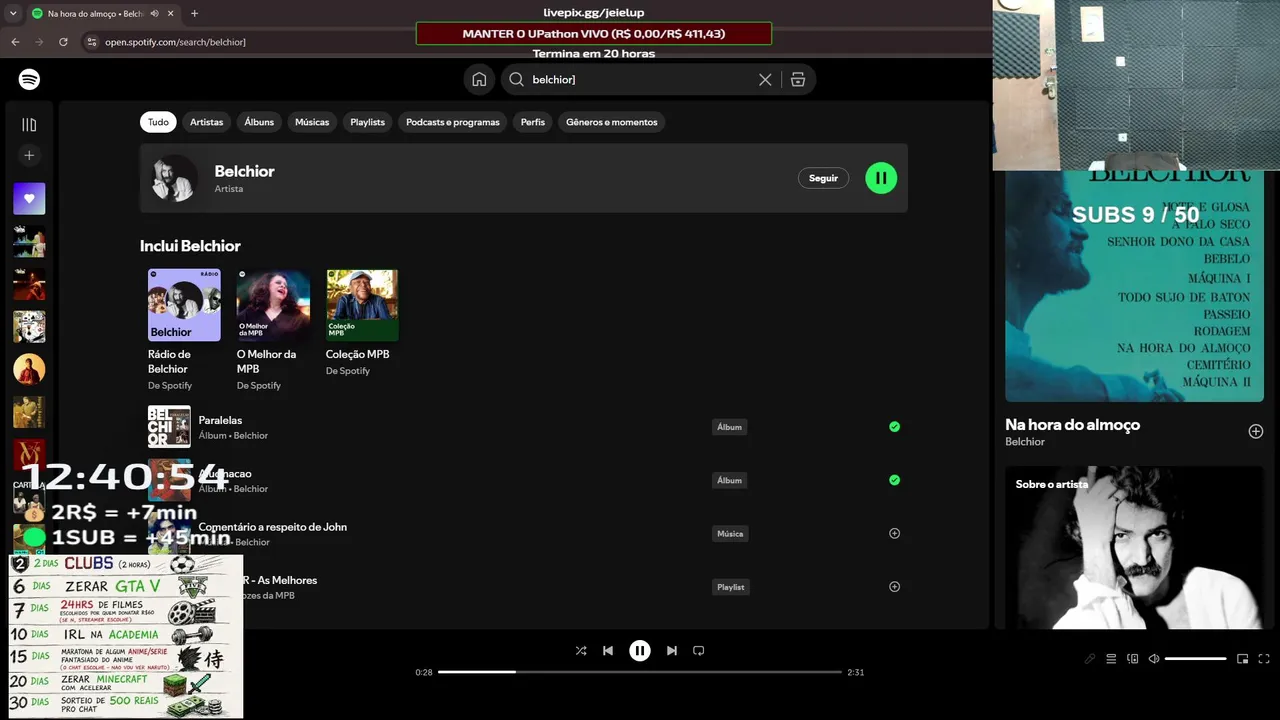Switch to the Artistas filter
Viewport: 1280px width, 720px height.
coord(207,122)
